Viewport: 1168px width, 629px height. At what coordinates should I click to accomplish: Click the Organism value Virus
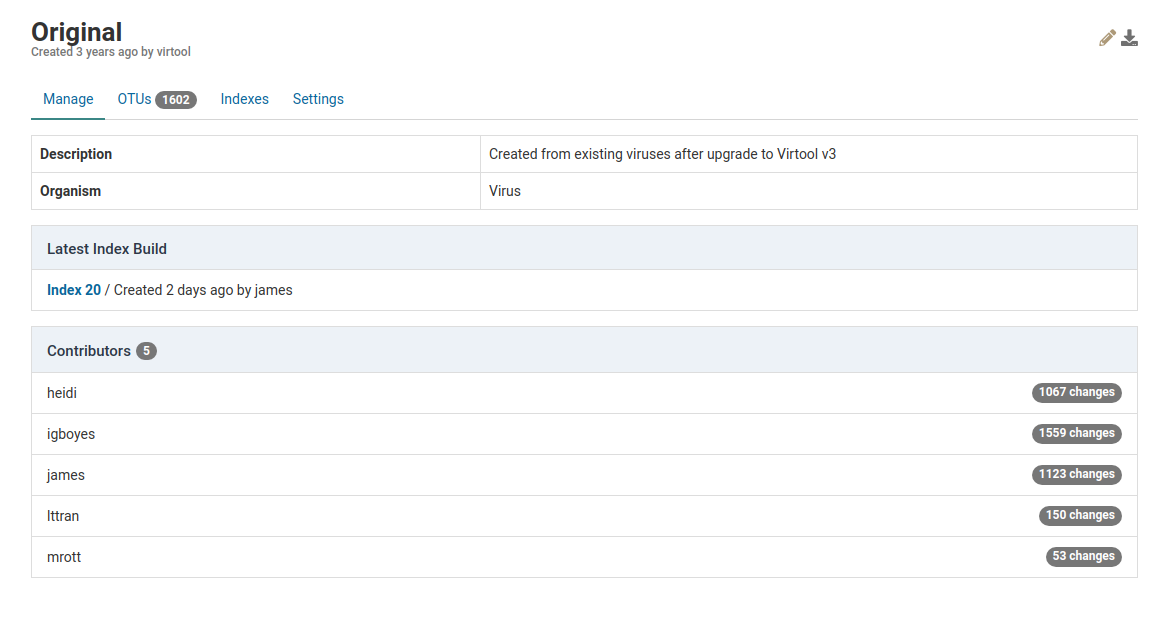point(505,191)
